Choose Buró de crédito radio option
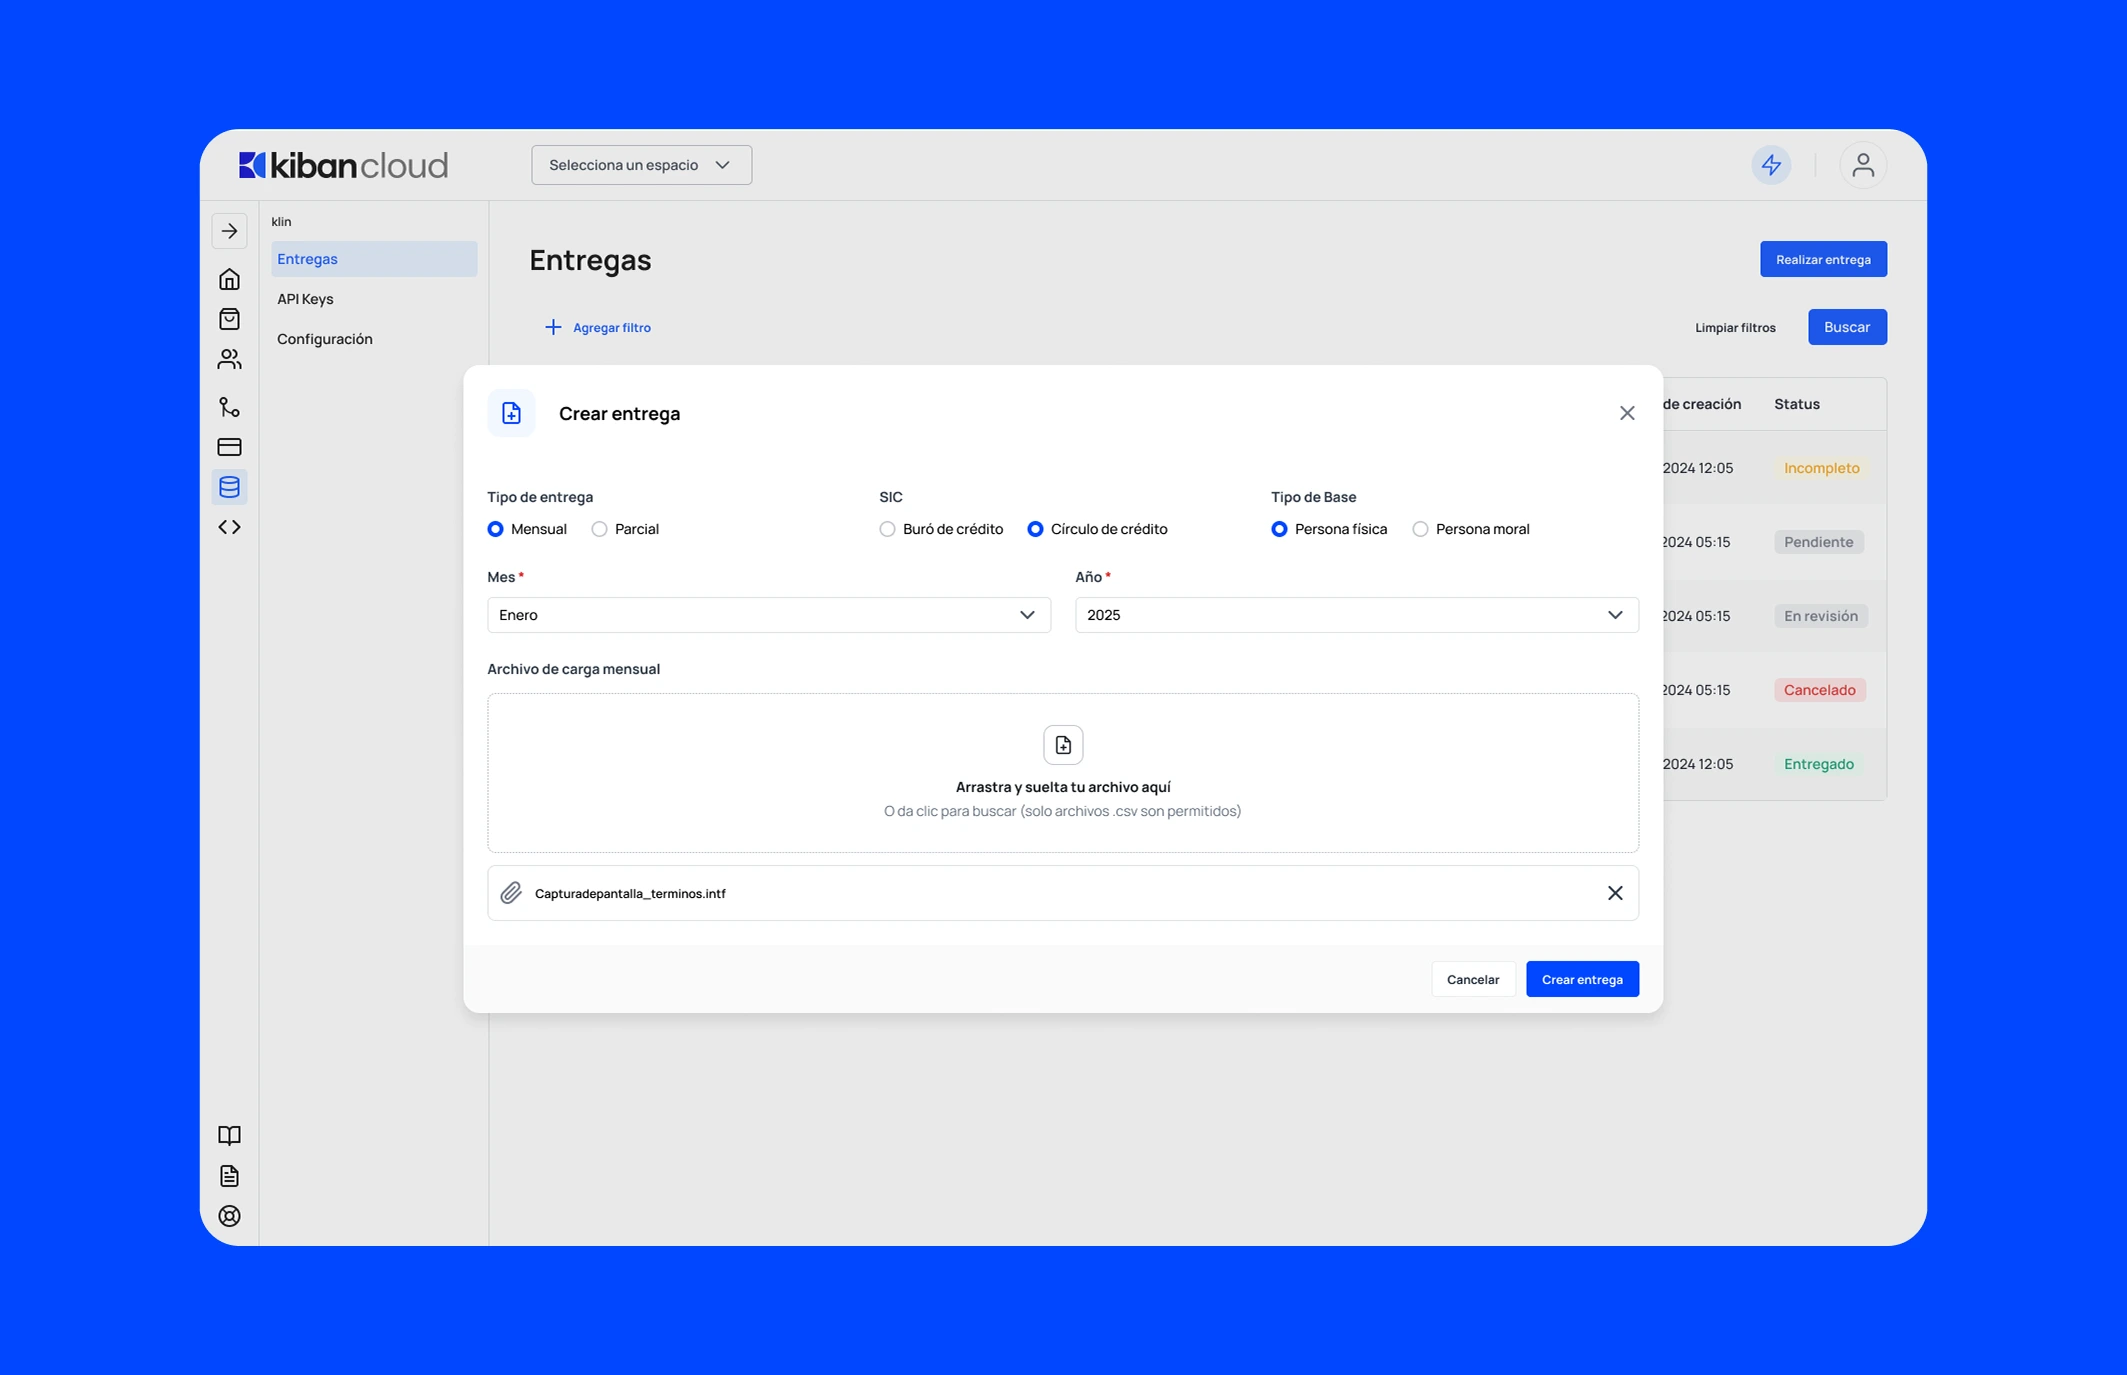 coord(887,529)
